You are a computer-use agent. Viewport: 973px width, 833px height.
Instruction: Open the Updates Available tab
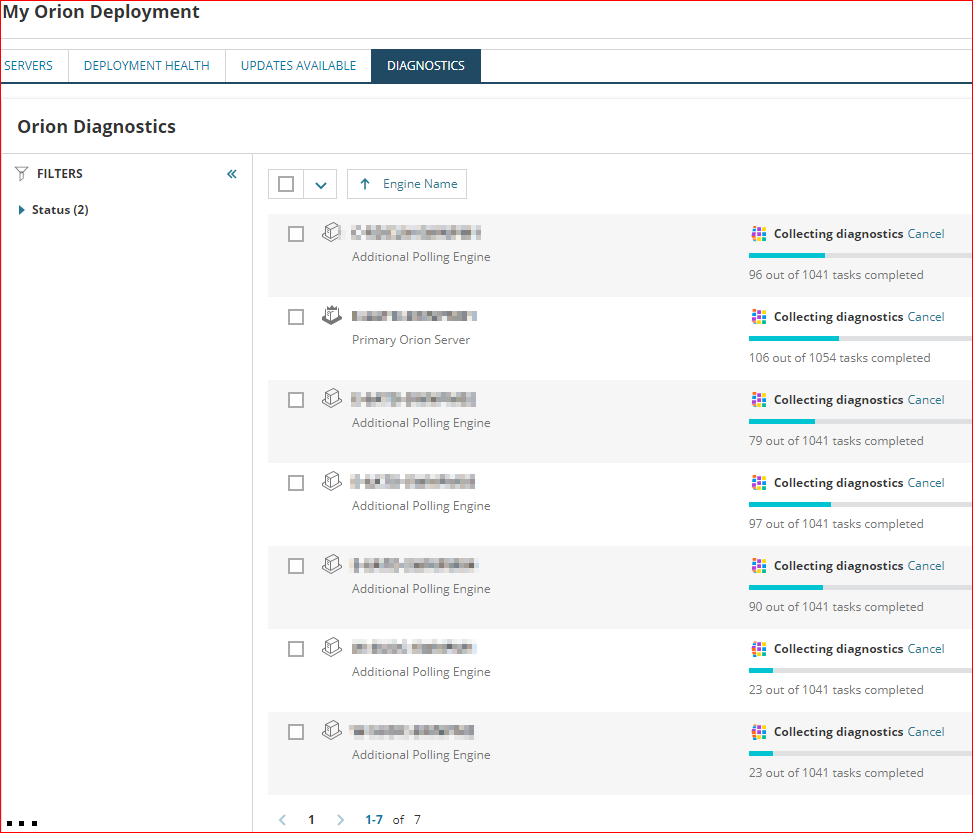(298, 65)
